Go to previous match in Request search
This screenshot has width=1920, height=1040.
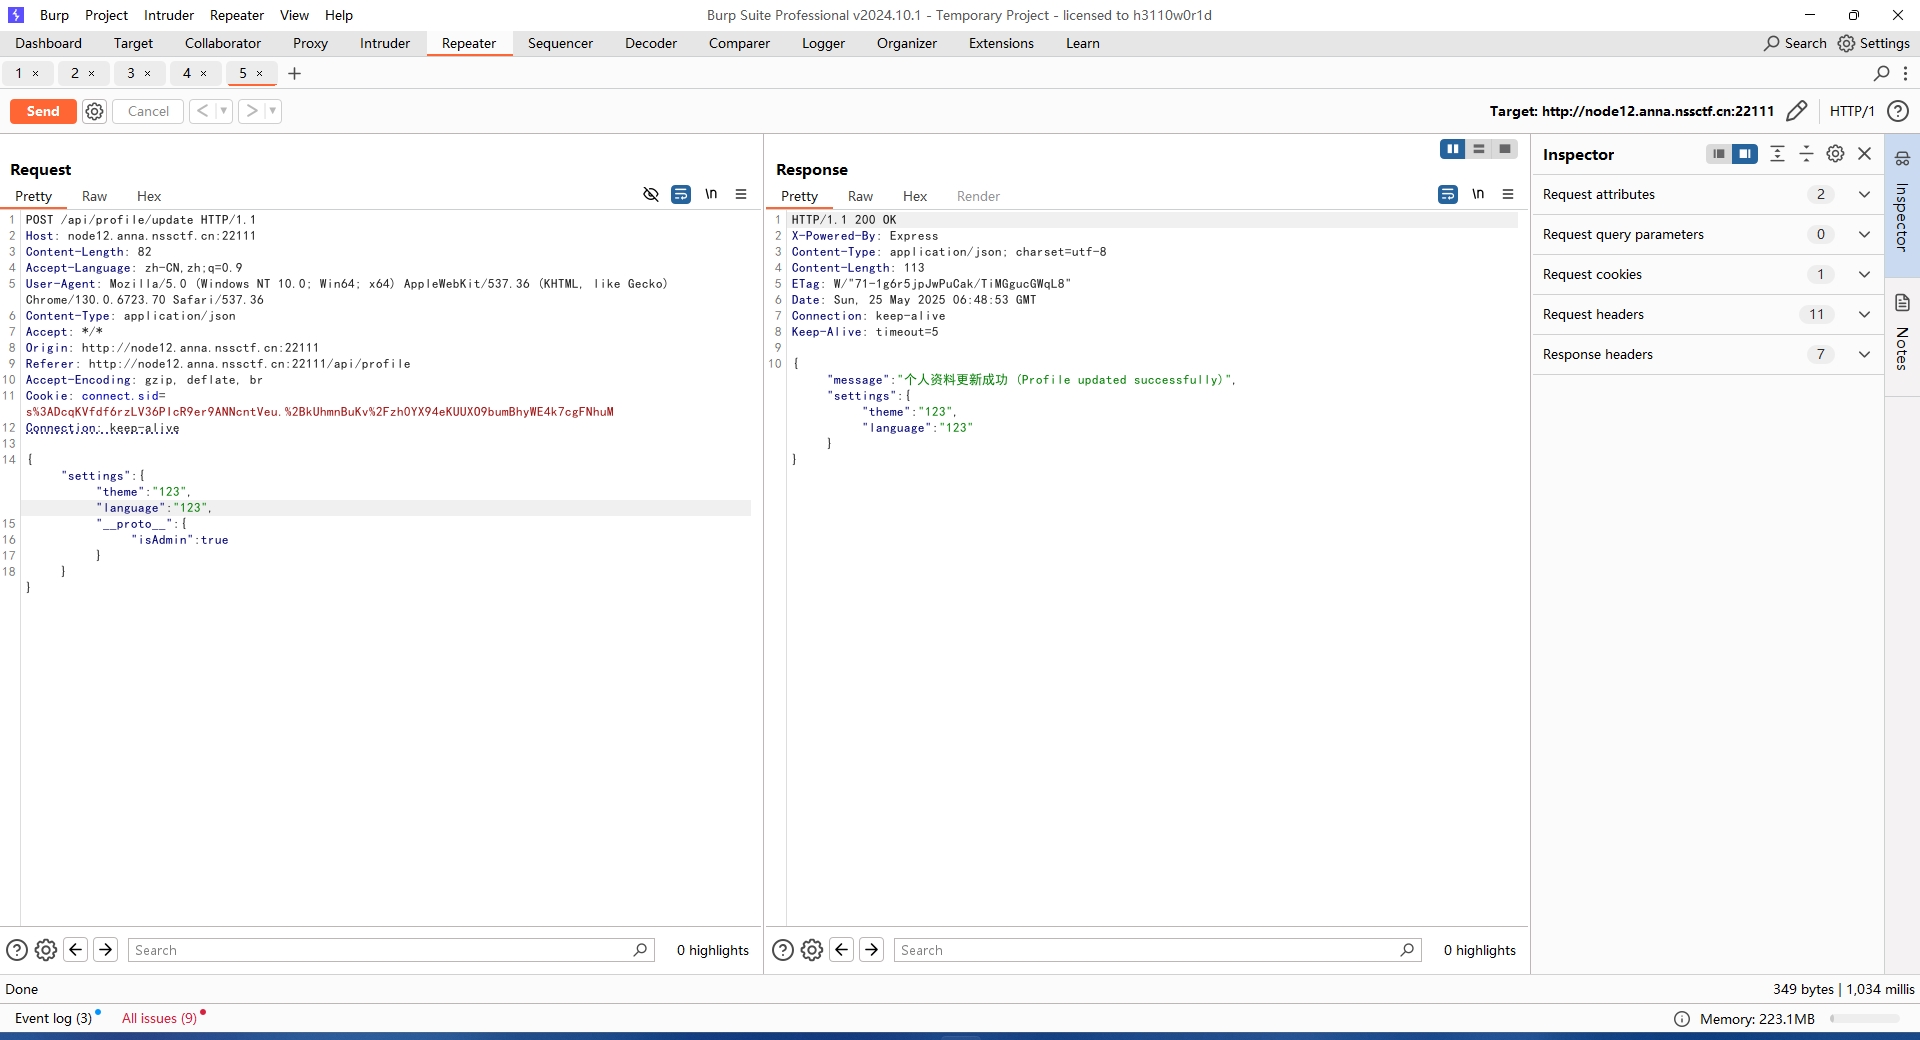coord(75,950)
